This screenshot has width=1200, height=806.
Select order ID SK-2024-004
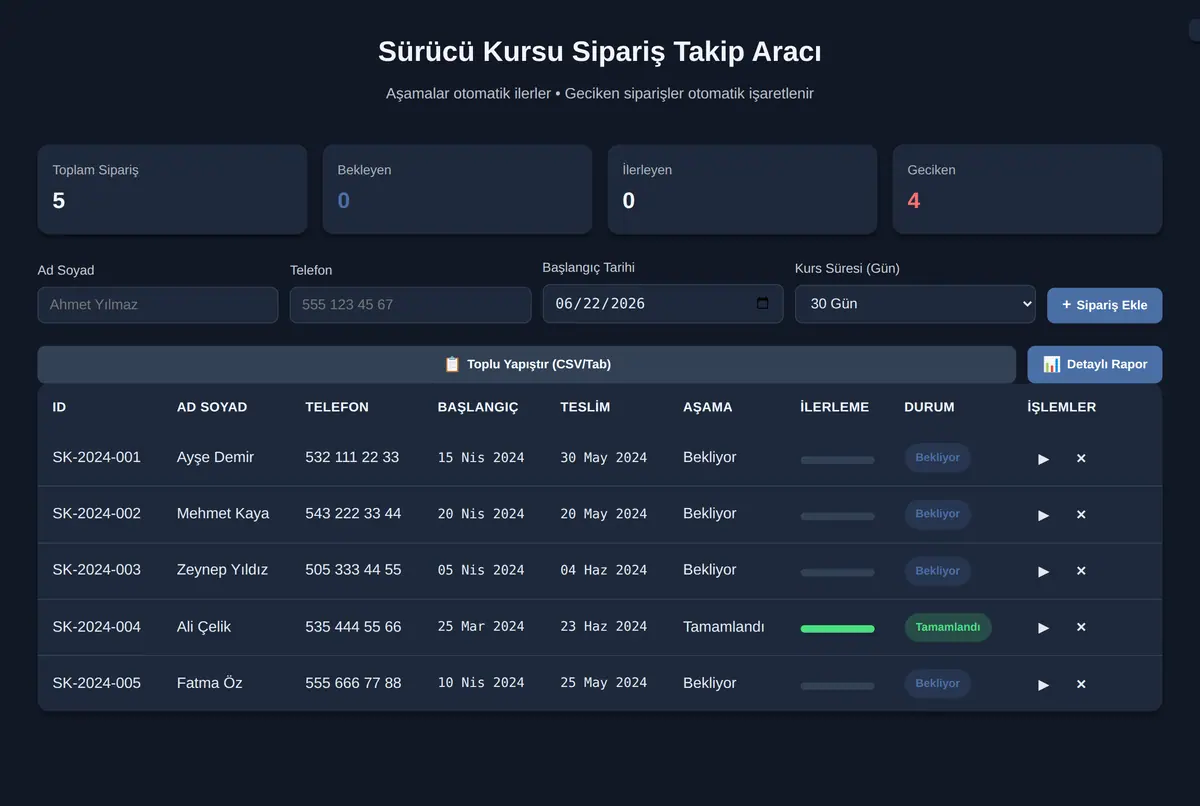97,627
